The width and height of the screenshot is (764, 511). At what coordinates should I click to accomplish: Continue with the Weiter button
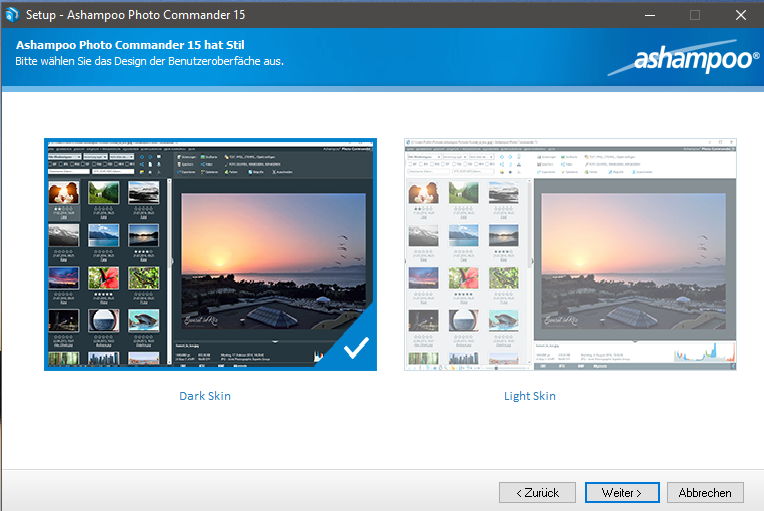622,492
